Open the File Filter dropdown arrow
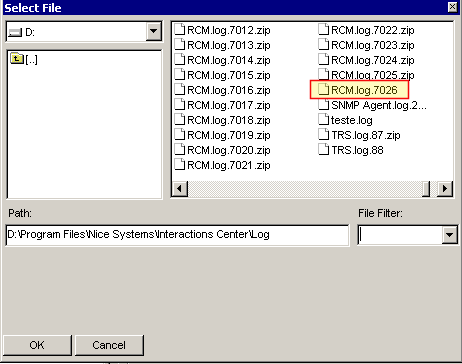Image resolution: width=462 pixels, height=364 pixels. point(449,235)
